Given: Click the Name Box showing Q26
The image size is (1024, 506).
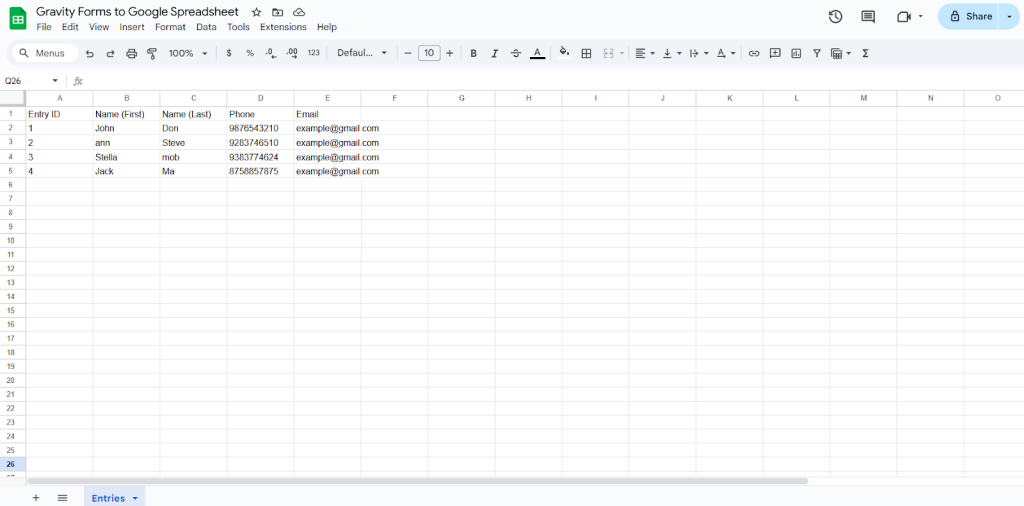Looking at the screenshot, I should click(x=31, y=81).
